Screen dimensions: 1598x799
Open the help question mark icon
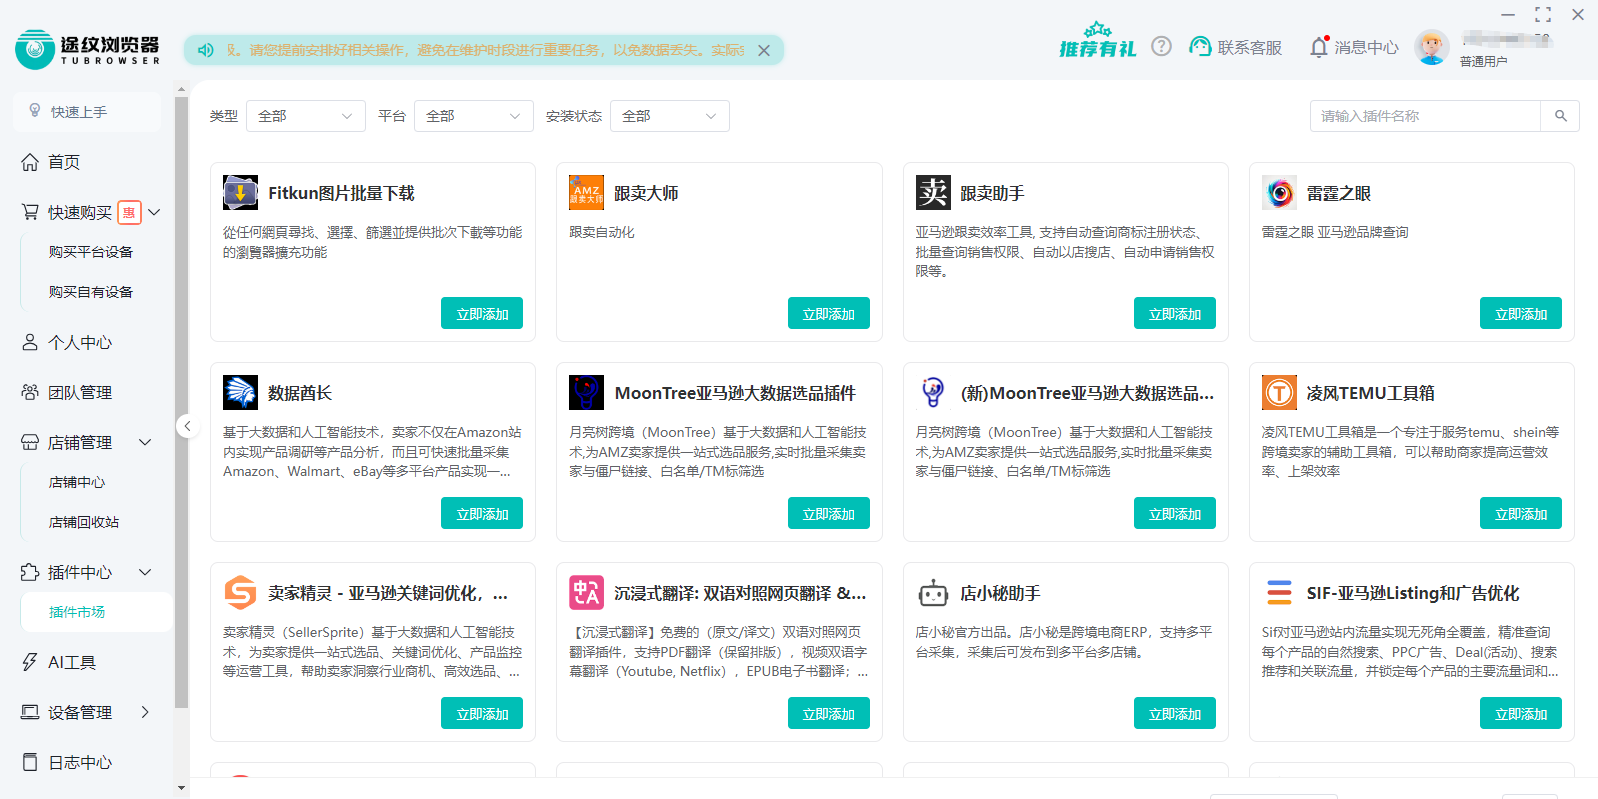click(x=1161, y=46)
